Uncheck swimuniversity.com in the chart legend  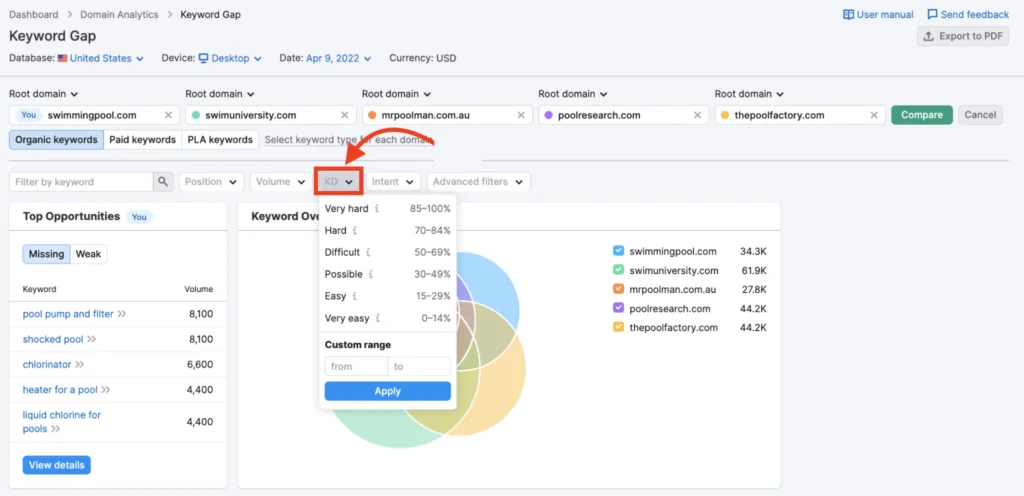pyautogui.click(x=618, y=270)
